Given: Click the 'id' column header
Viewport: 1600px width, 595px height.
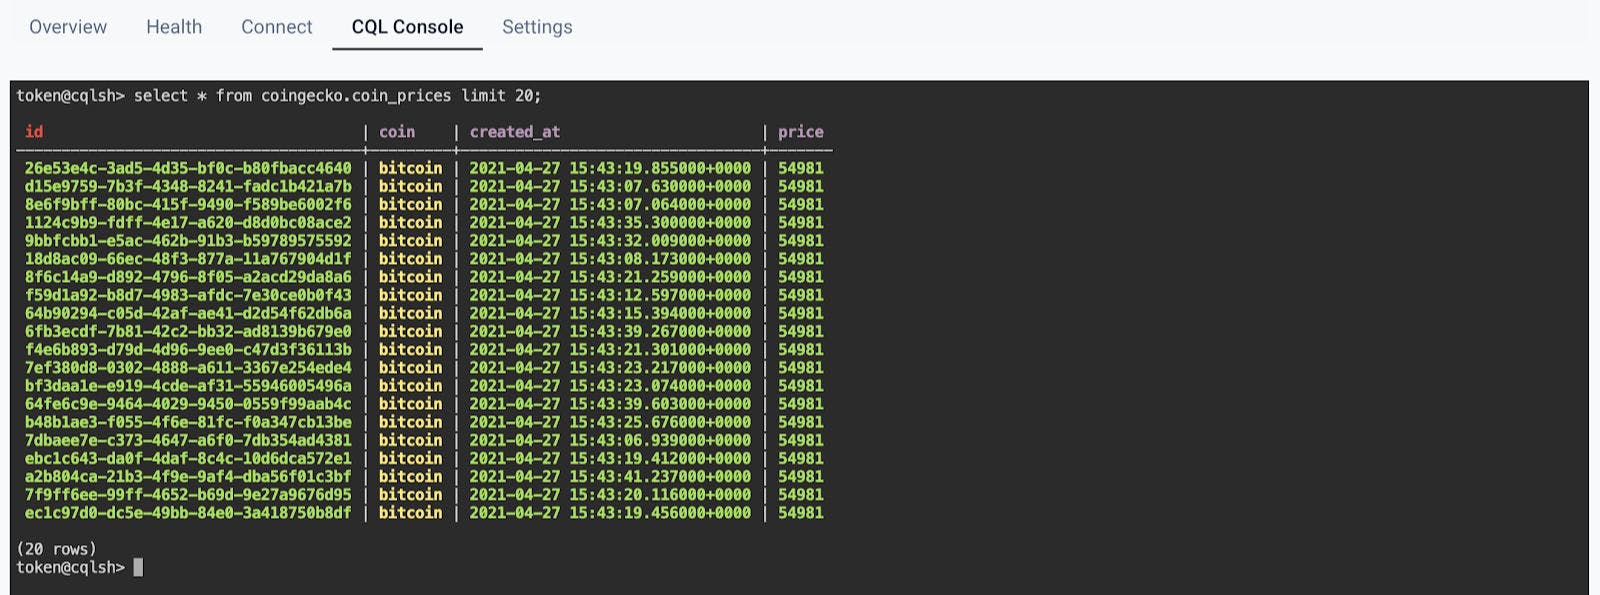Looking at the screenshot, I should (x=34, y=132).
